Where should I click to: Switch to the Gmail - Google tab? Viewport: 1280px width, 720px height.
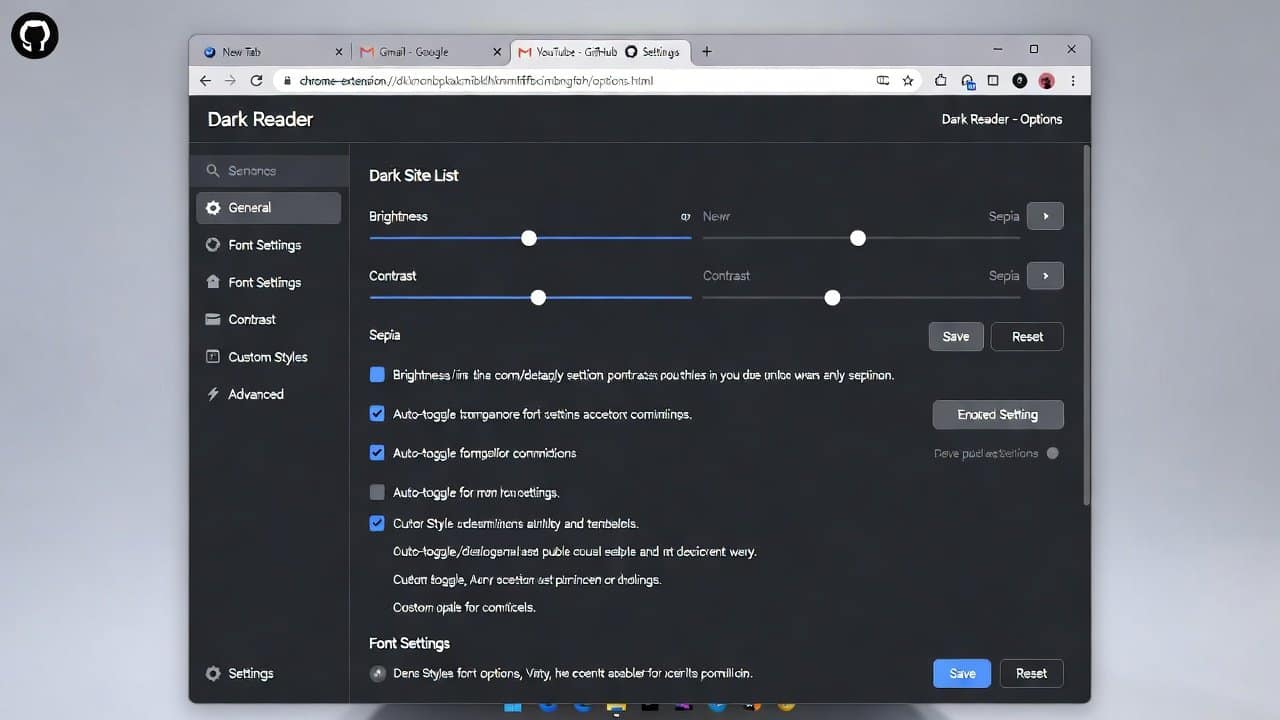click(x=430, y=52)
